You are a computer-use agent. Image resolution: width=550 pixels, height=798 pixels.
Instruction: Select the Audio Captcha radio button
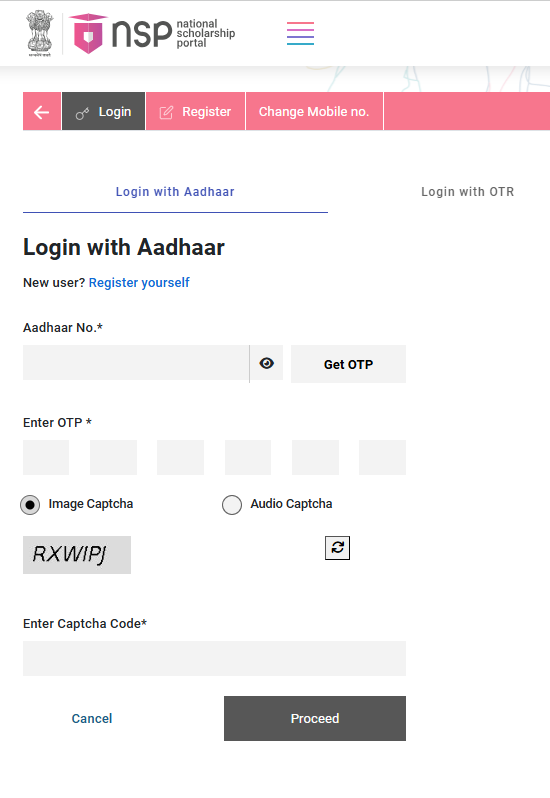tap(232, 505)
